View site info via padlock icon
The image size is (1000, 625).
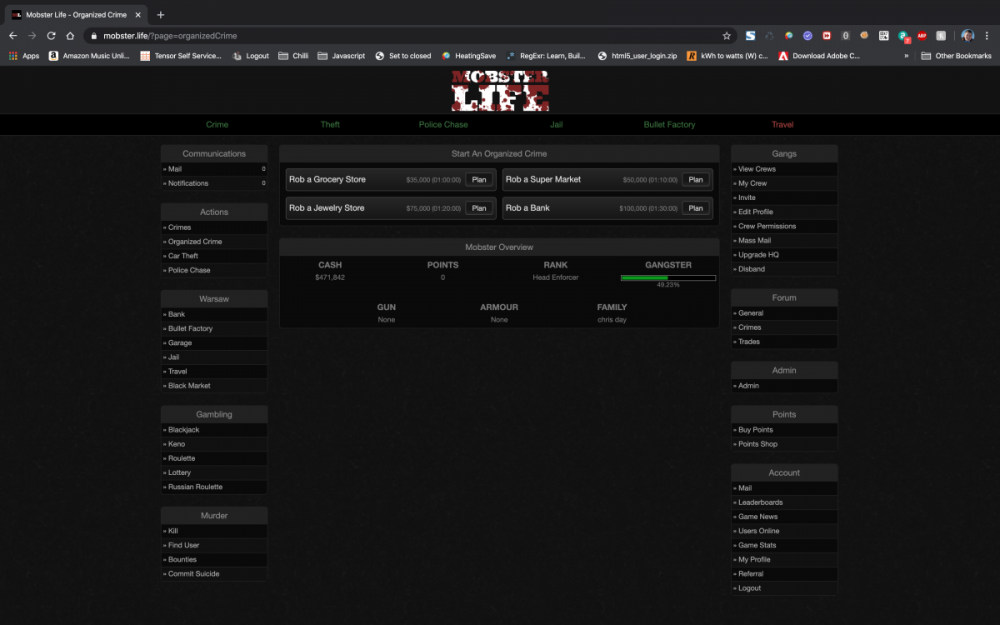pos(92,35)
